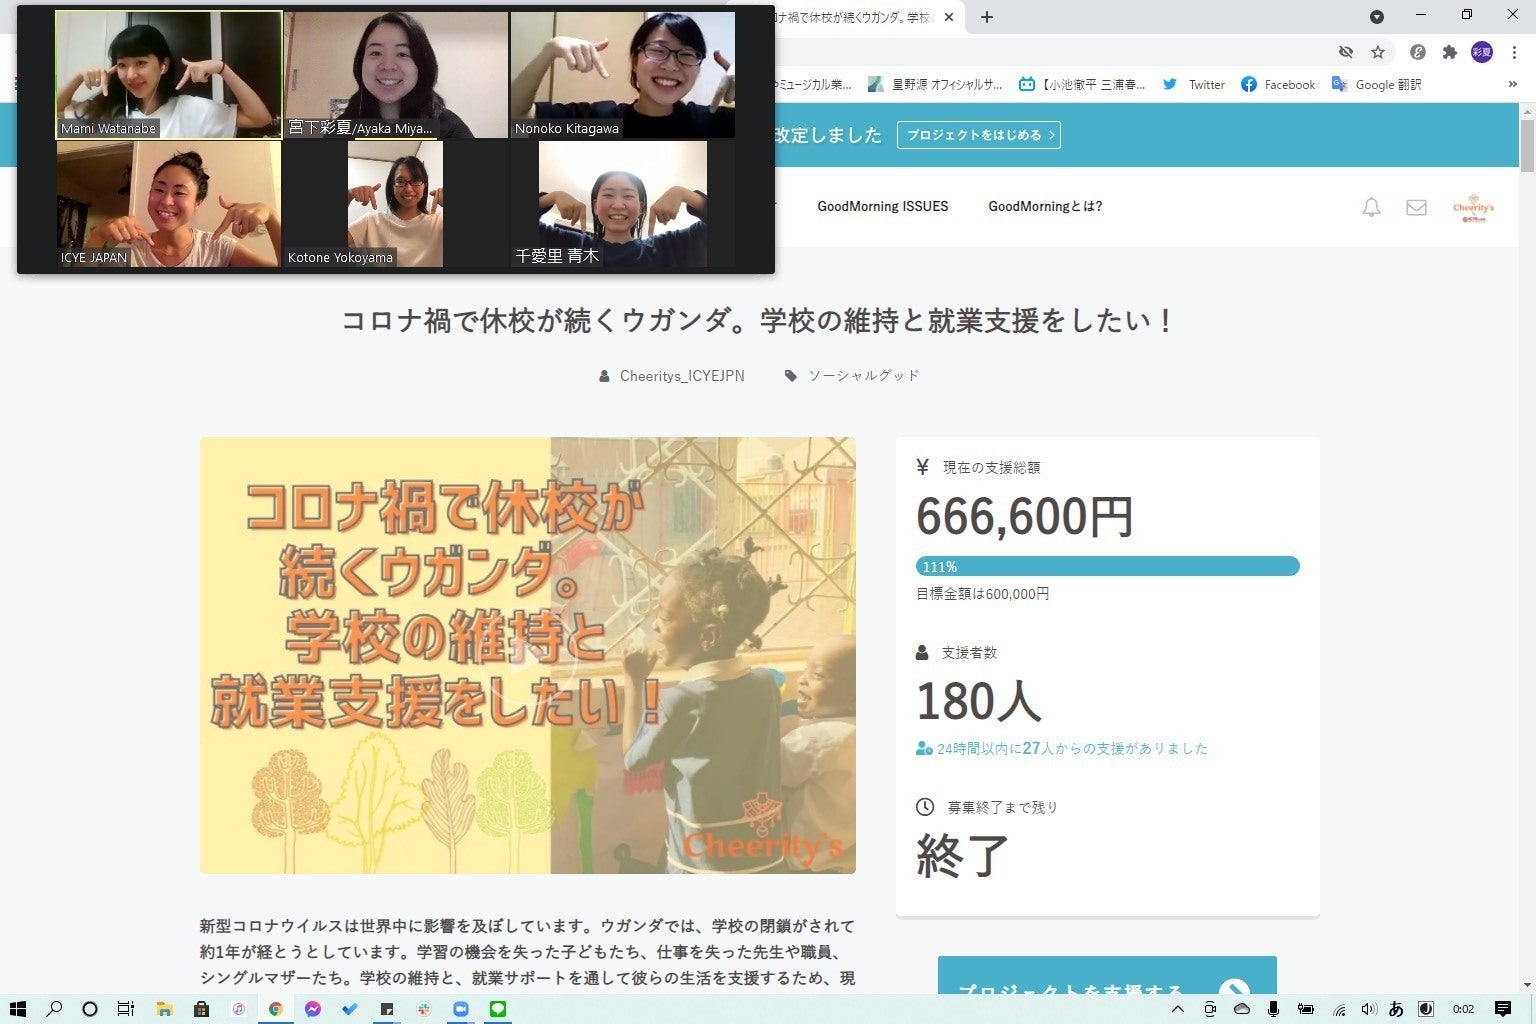
Task: Click the プロジェクトをはじめる button
Action: coord(978,135)
